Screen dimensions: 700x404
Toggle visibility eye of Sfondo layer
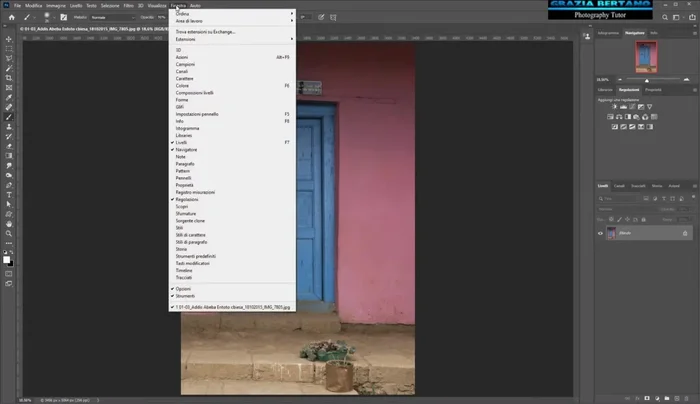[601, 232]
